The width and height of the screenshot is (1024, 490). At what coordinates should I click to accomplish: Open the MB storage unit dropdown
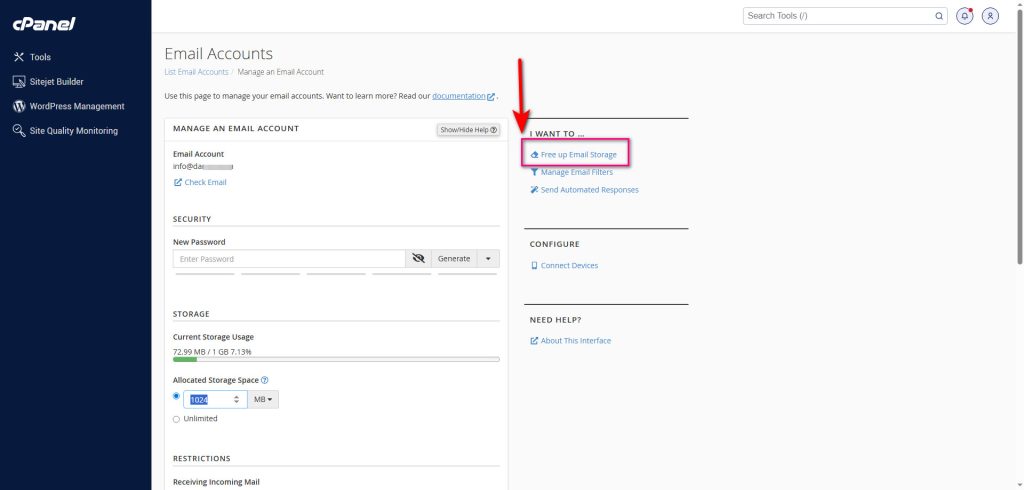point(264,399)
